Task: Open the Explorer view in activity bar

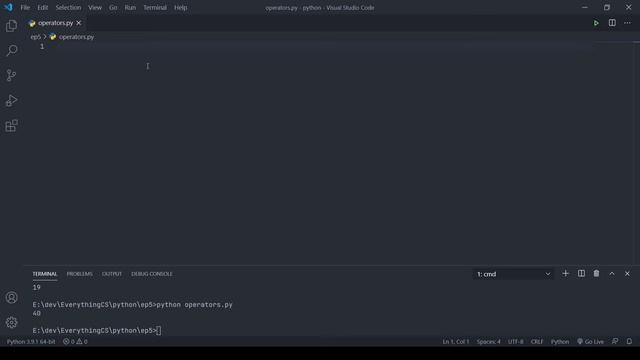Action: (11, 26)
